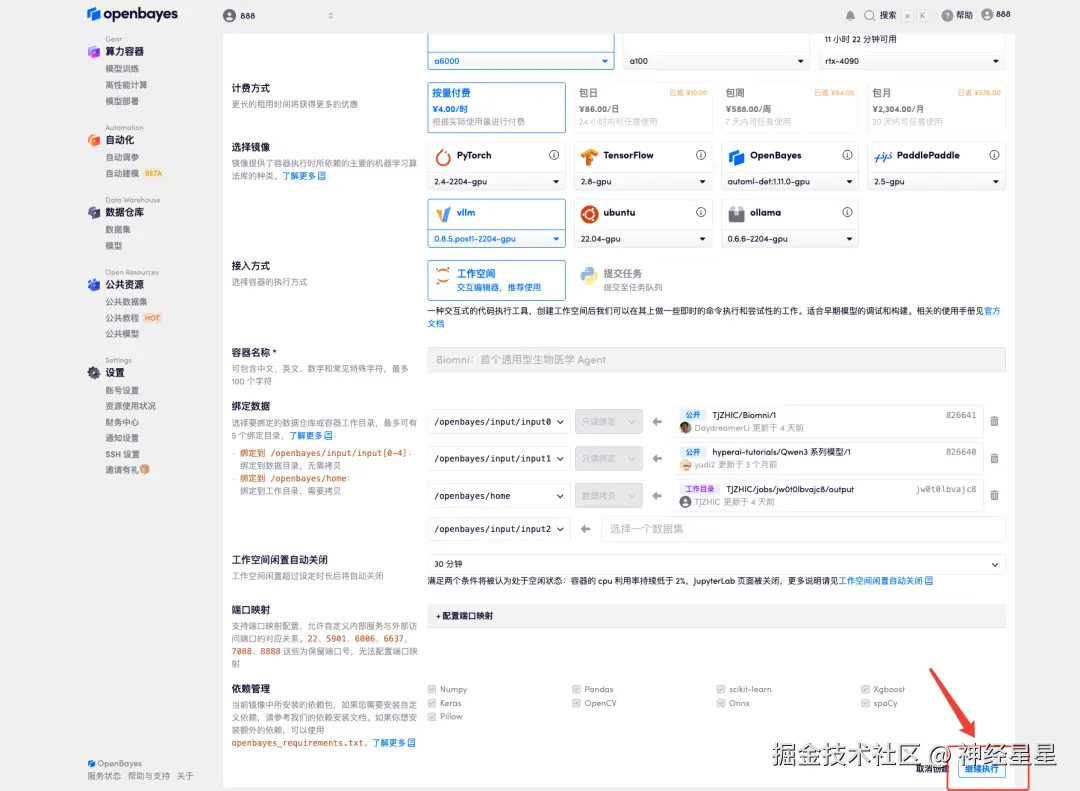Image resolution: width=1080 pixels, height=791 pixels.
Task: Open 工作空间闲置自动关闭 help link
Action: [886, 581]
